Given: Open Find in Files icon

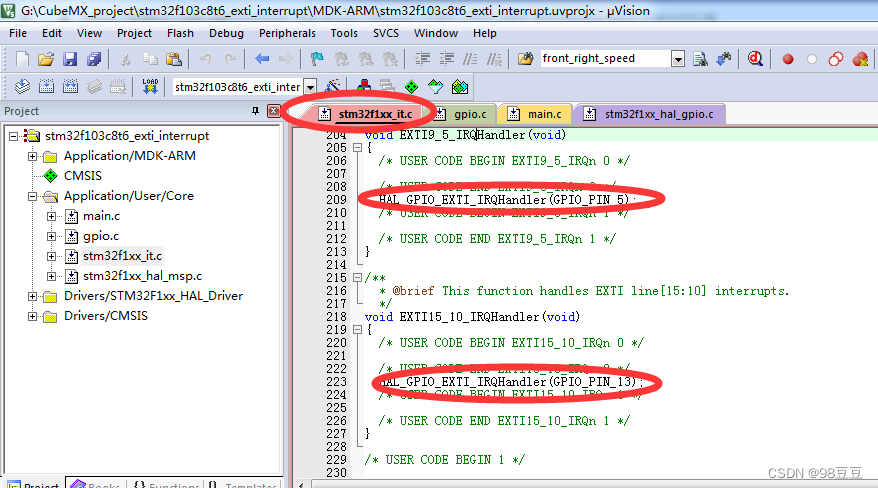Looking at the screenshot, I should pos(525,59).
